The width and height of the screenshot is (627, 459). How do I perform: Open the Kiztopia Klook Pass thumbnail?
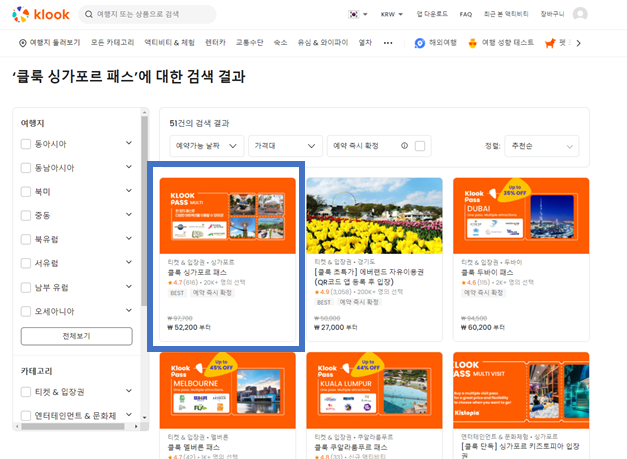click(521, 391)
